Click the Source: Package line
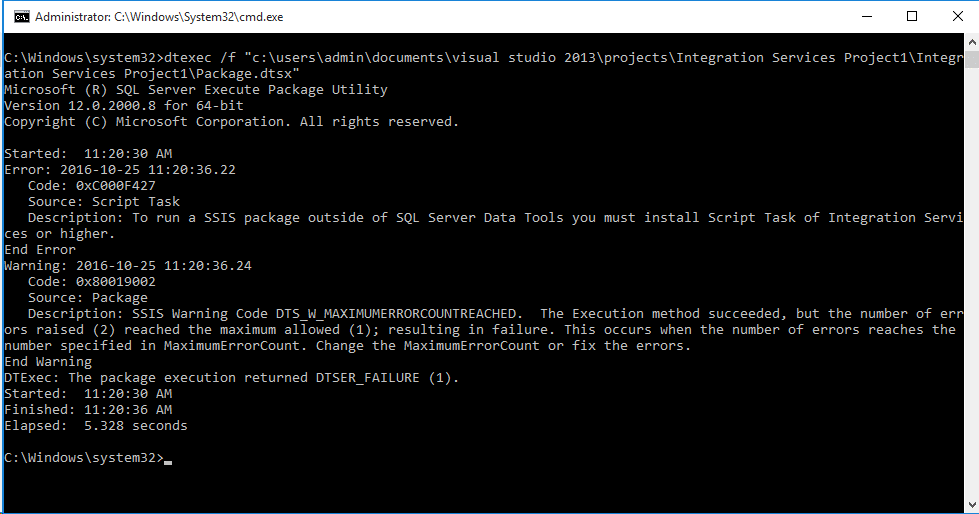This screenshot has height=514, width=979. pyautogui.click(x=87, y=298)
